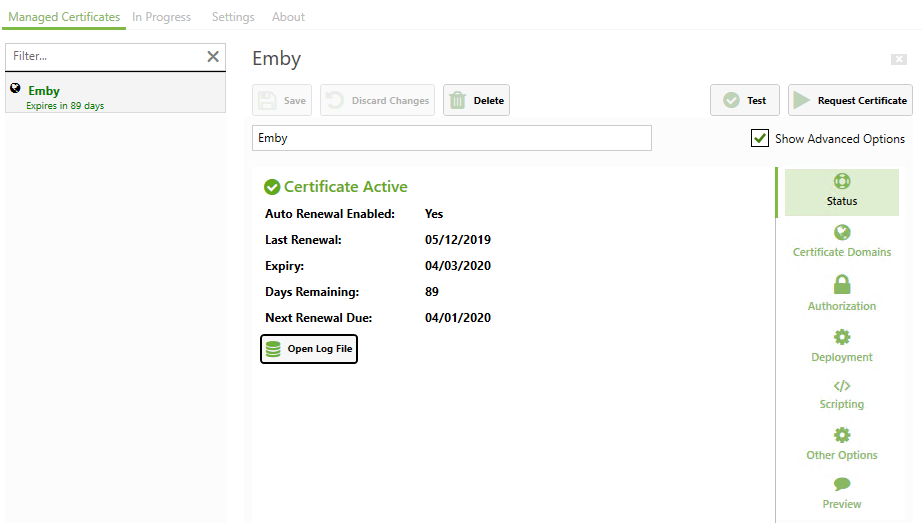
Task: Click the Discard Changes button
Action: click(x=378, y=100)
